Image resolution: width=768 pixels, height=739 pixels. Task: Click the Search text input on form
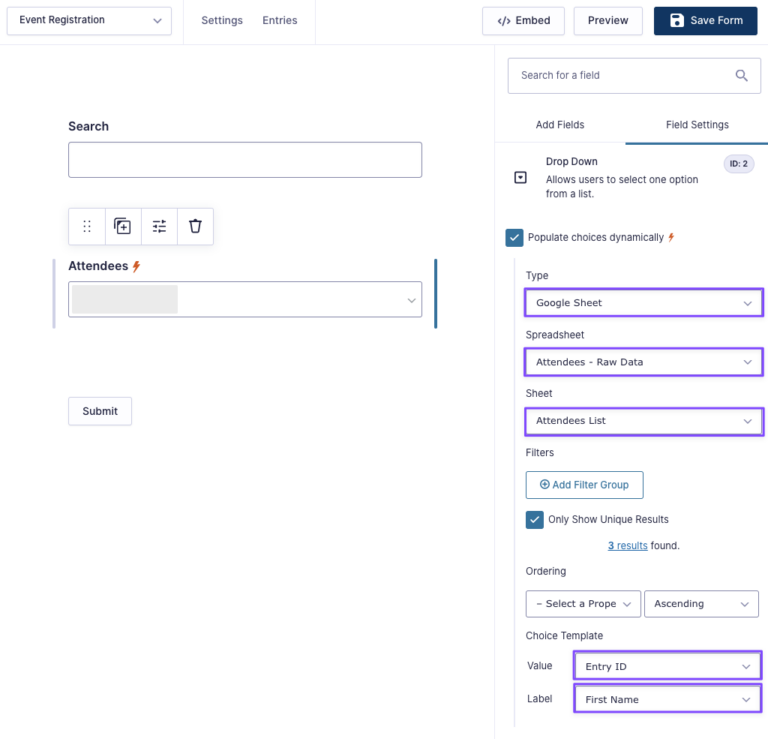click(x=245, y=160)
